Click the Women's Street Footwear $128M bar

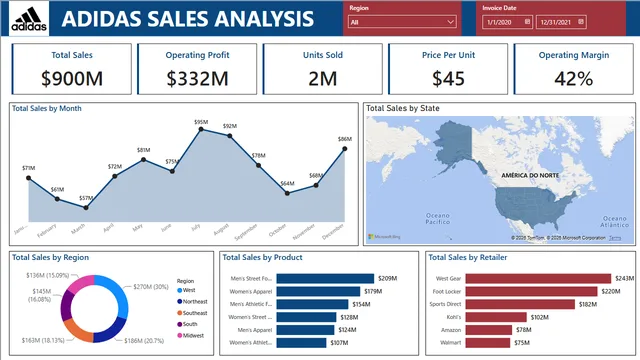[306, 317]
